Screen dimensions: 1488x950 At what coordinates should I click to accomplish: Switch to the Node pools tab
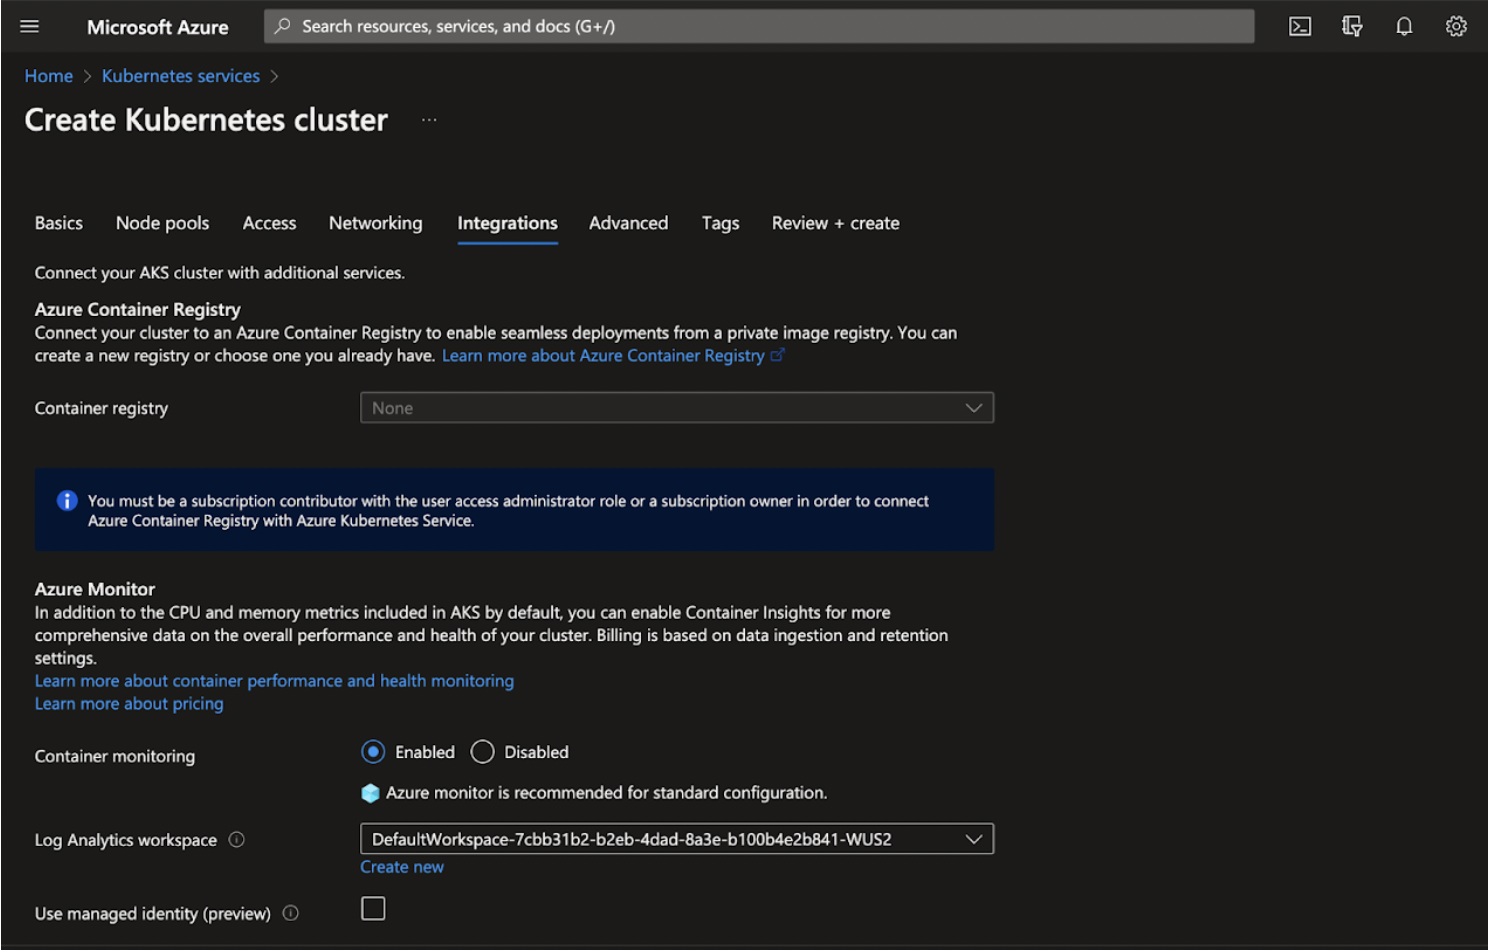[162, 223]
